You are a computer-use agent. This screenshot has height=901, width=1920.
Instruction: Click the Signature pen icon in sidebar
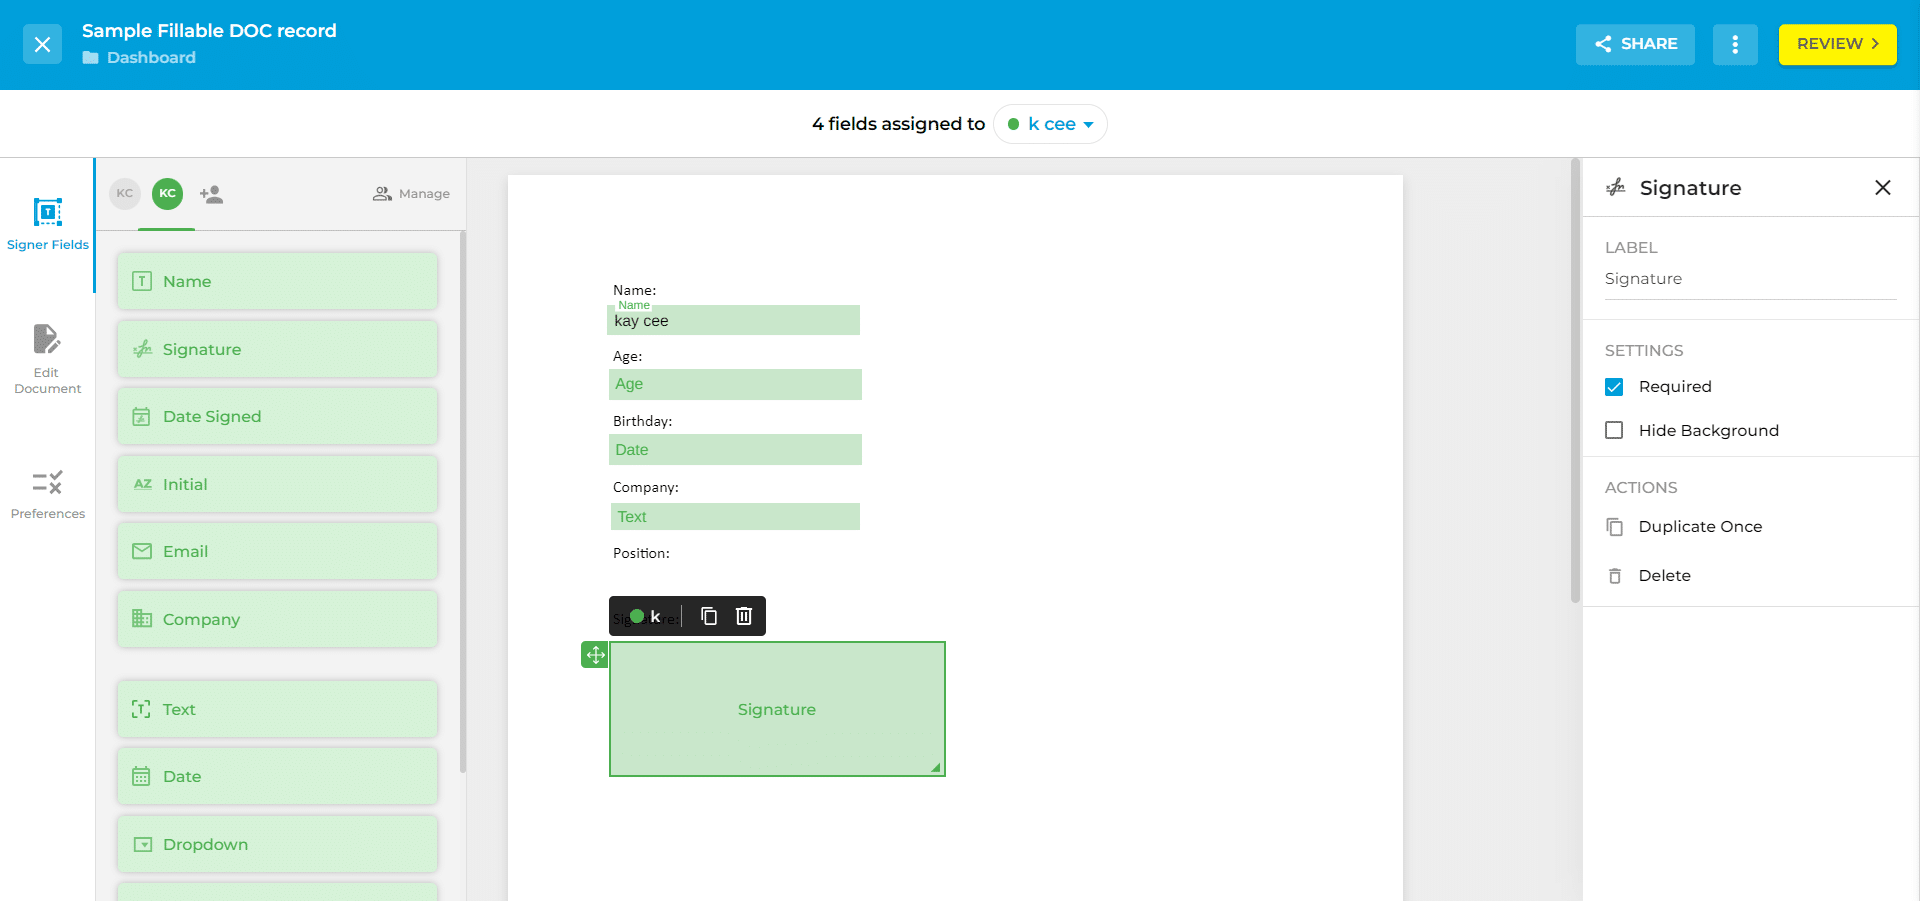(143, 349)
